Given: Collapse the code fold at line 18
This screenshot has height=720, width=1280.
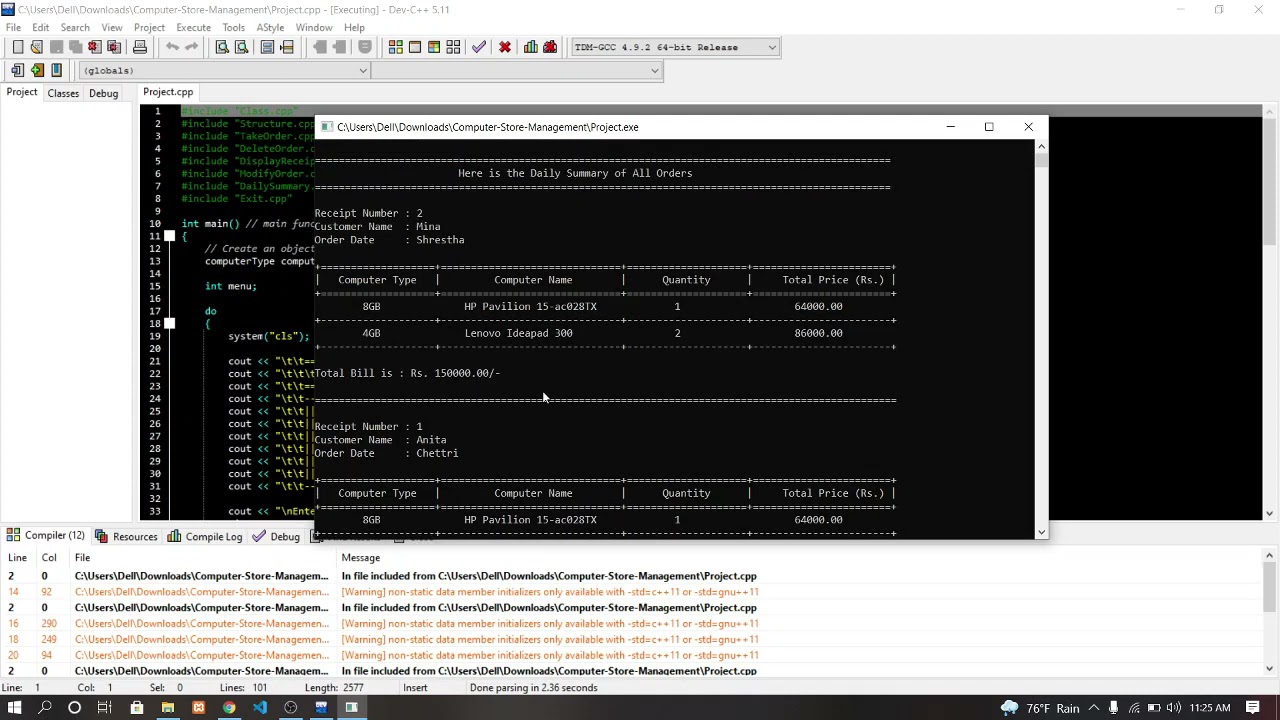Looking at the screenshot, I should point(169,323).
